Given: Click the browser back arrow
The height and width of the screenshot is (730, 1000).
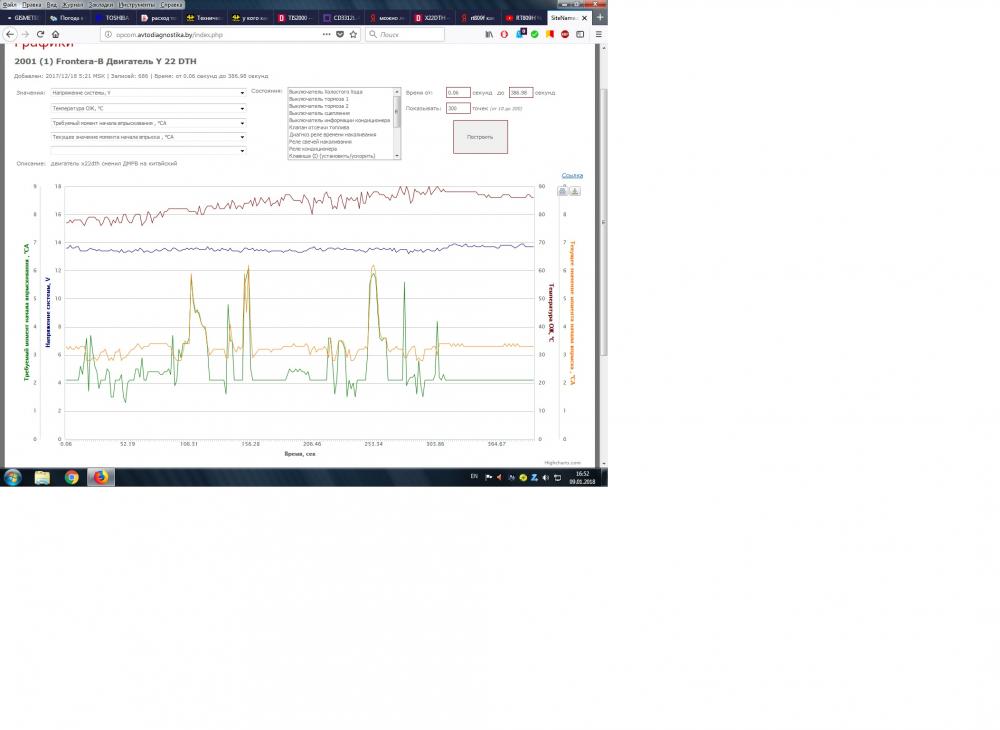Looking at the screenshot, I should tap(11, 34).
